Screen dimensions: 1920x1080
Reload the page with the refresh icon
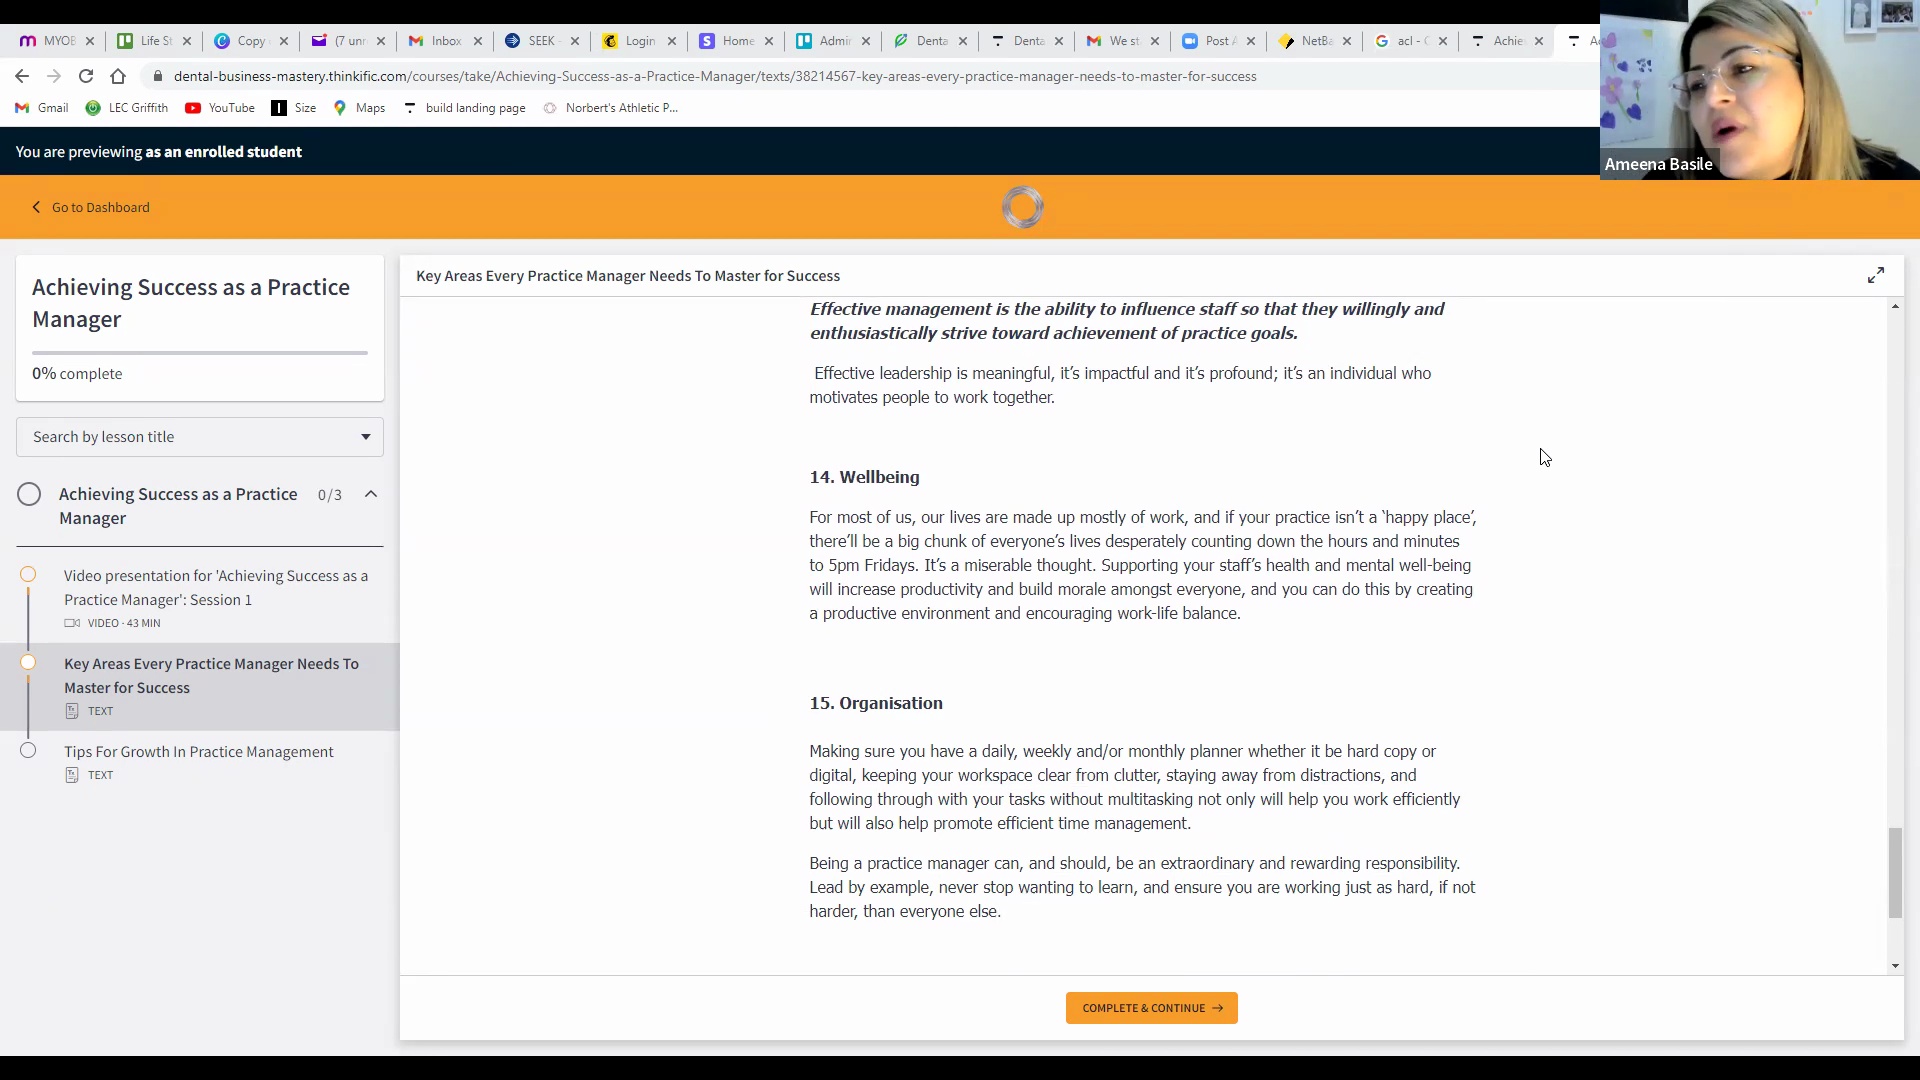pyautogui.click(x=86, y=76)
